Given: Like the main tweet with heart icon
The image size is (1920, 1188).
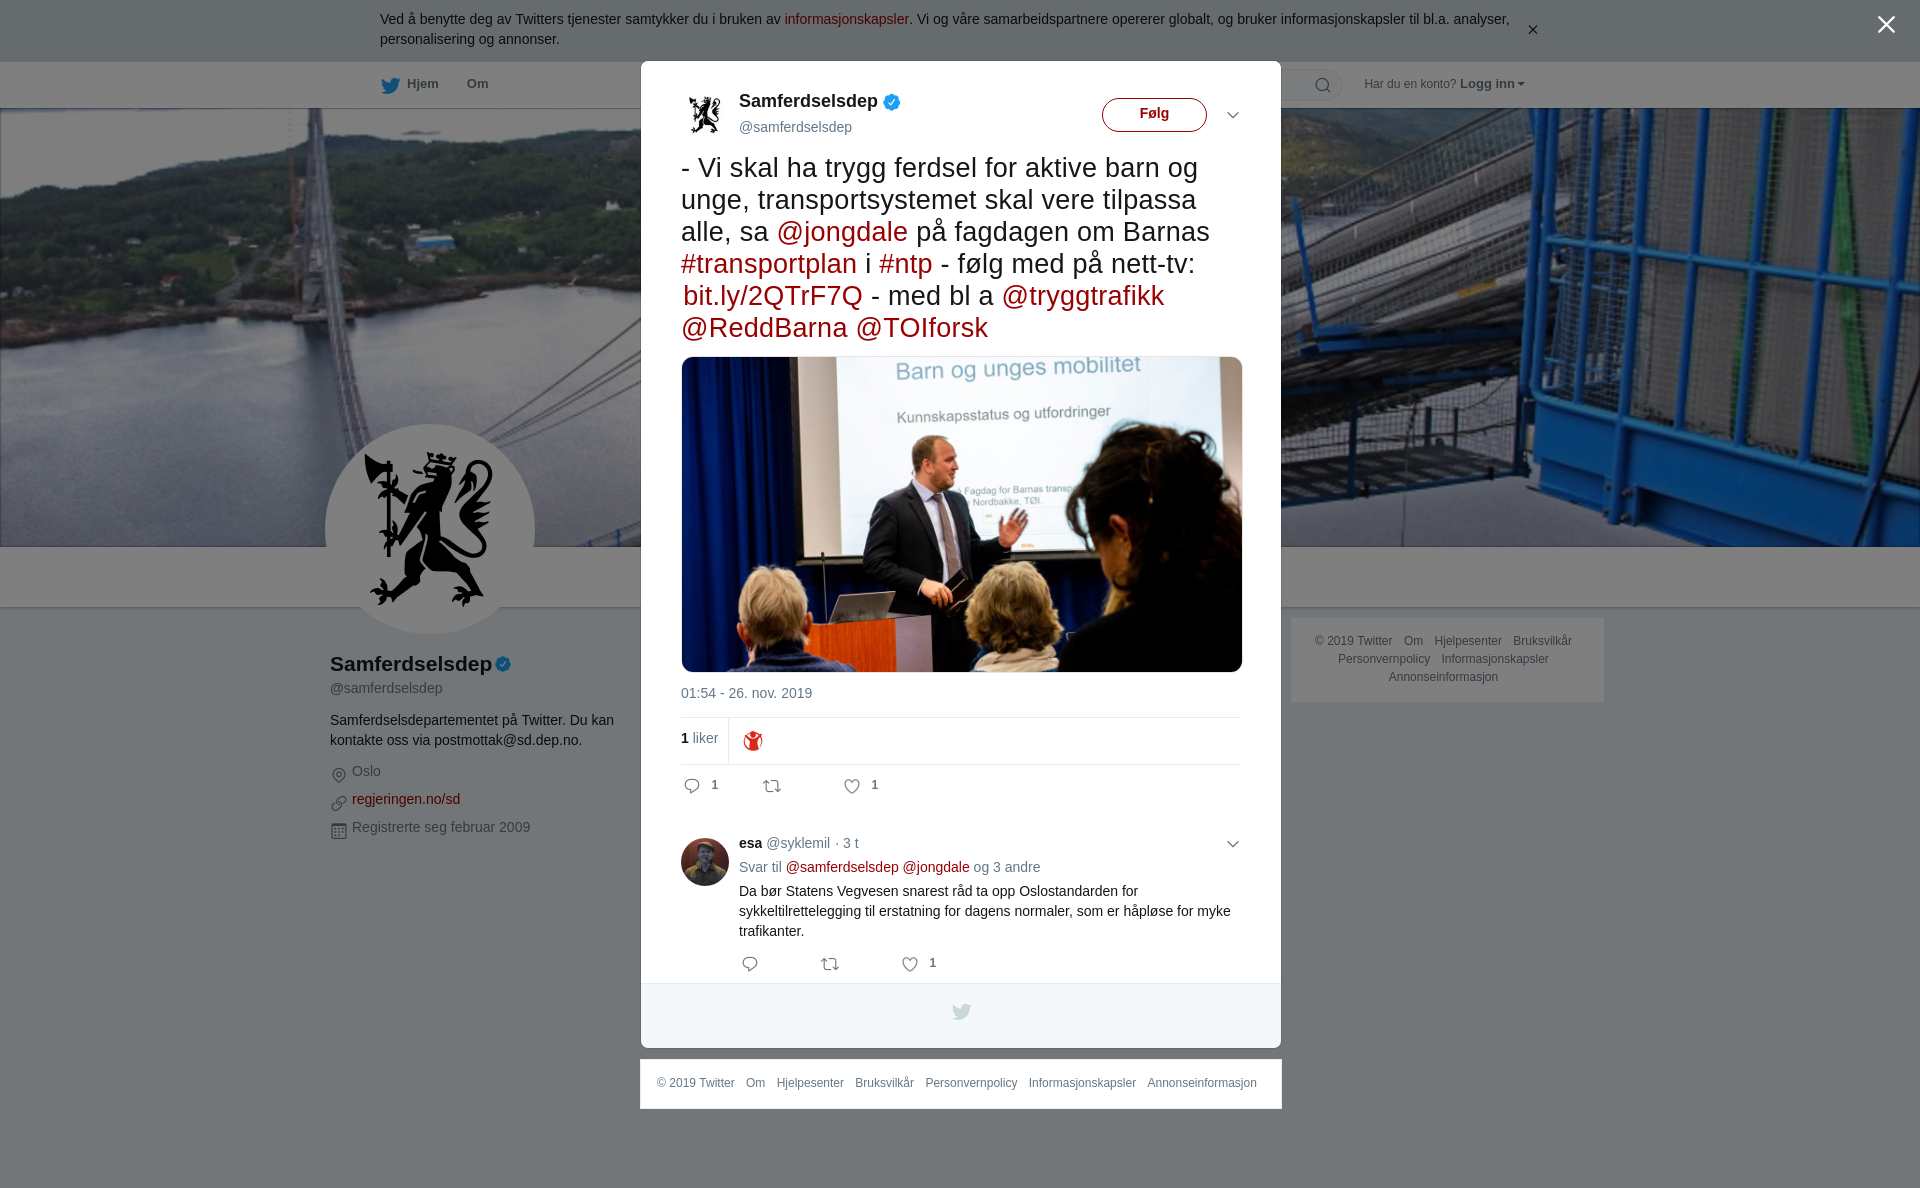Looking at the screenshot, I should [852, 786].
